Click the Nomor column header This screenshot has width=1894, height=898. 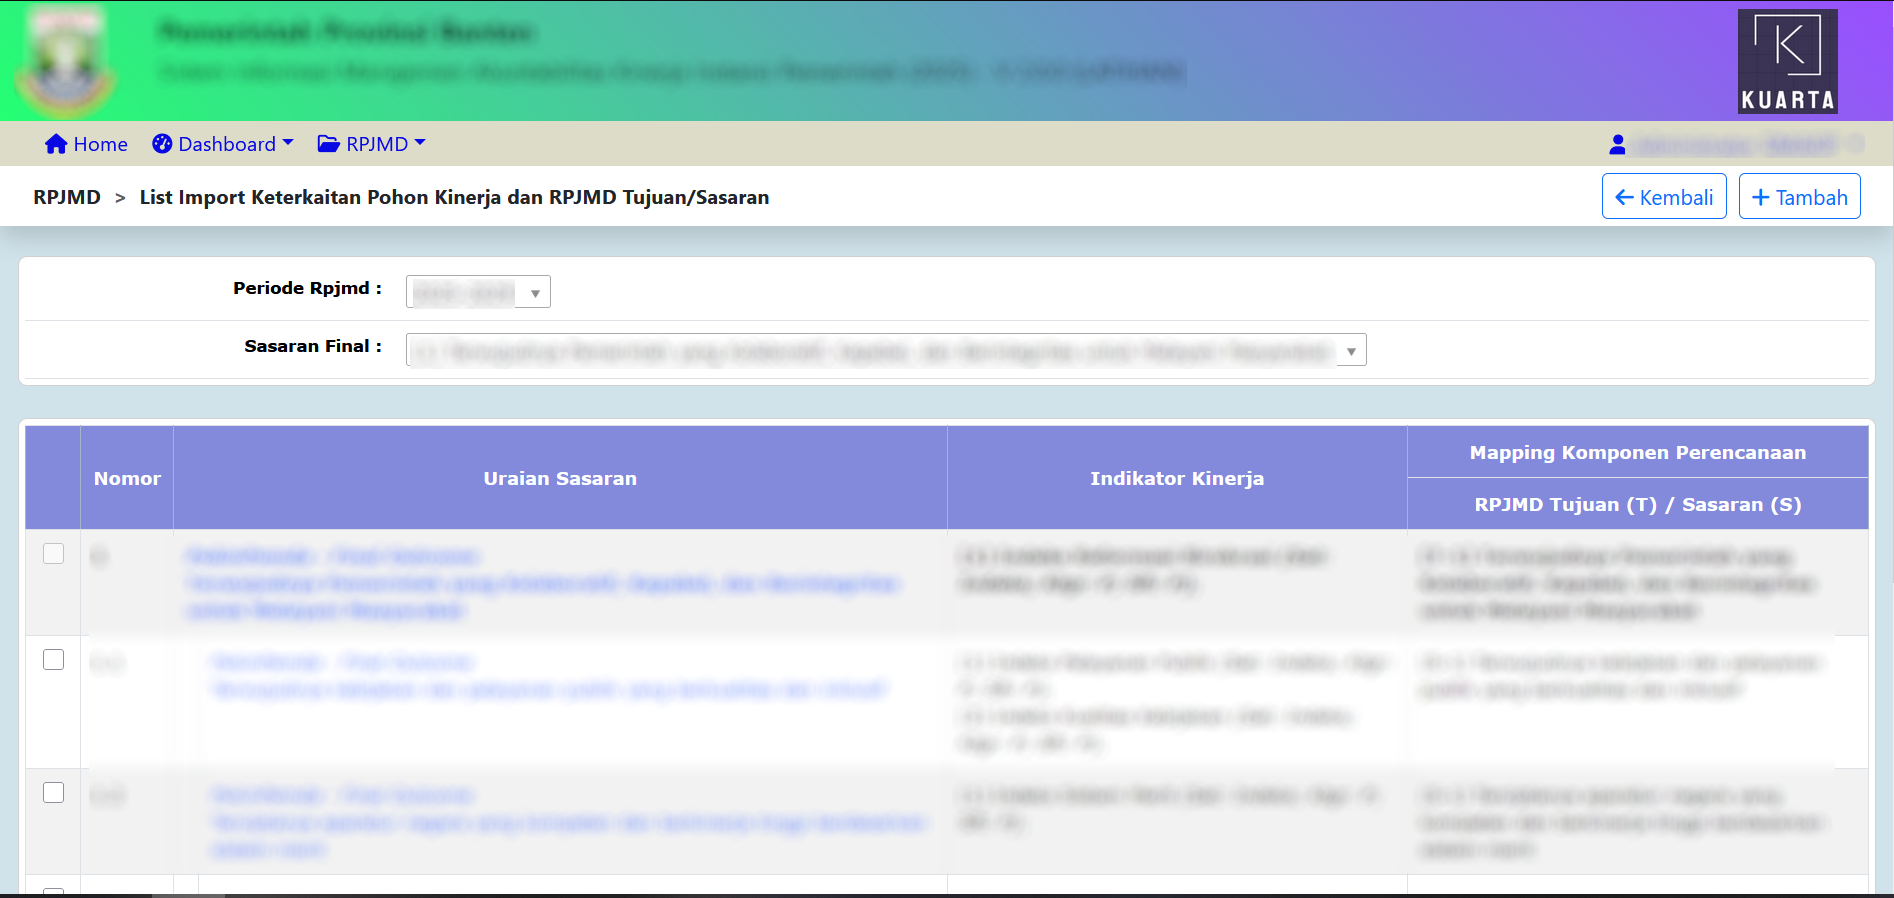pyautogui.click(x=127, y=478)
